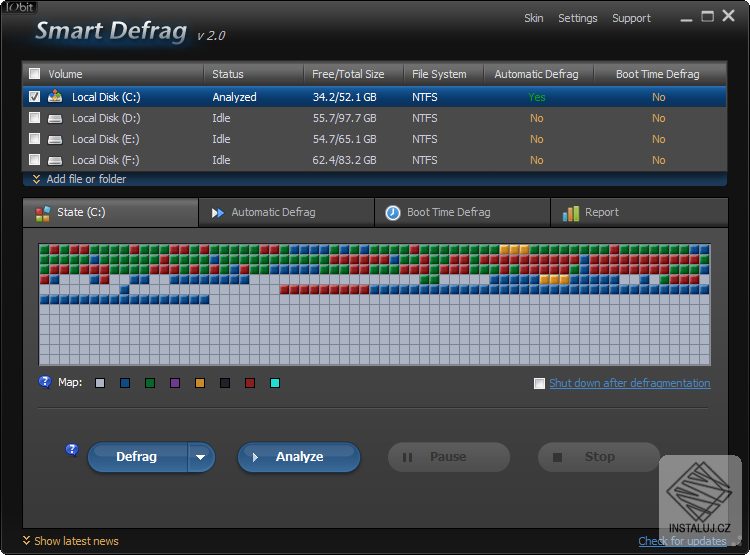The height and width of the screenshot is (555, 750).
Task: Open the Defrag button dropdown arrow
Action: click(x=201, y=457)
